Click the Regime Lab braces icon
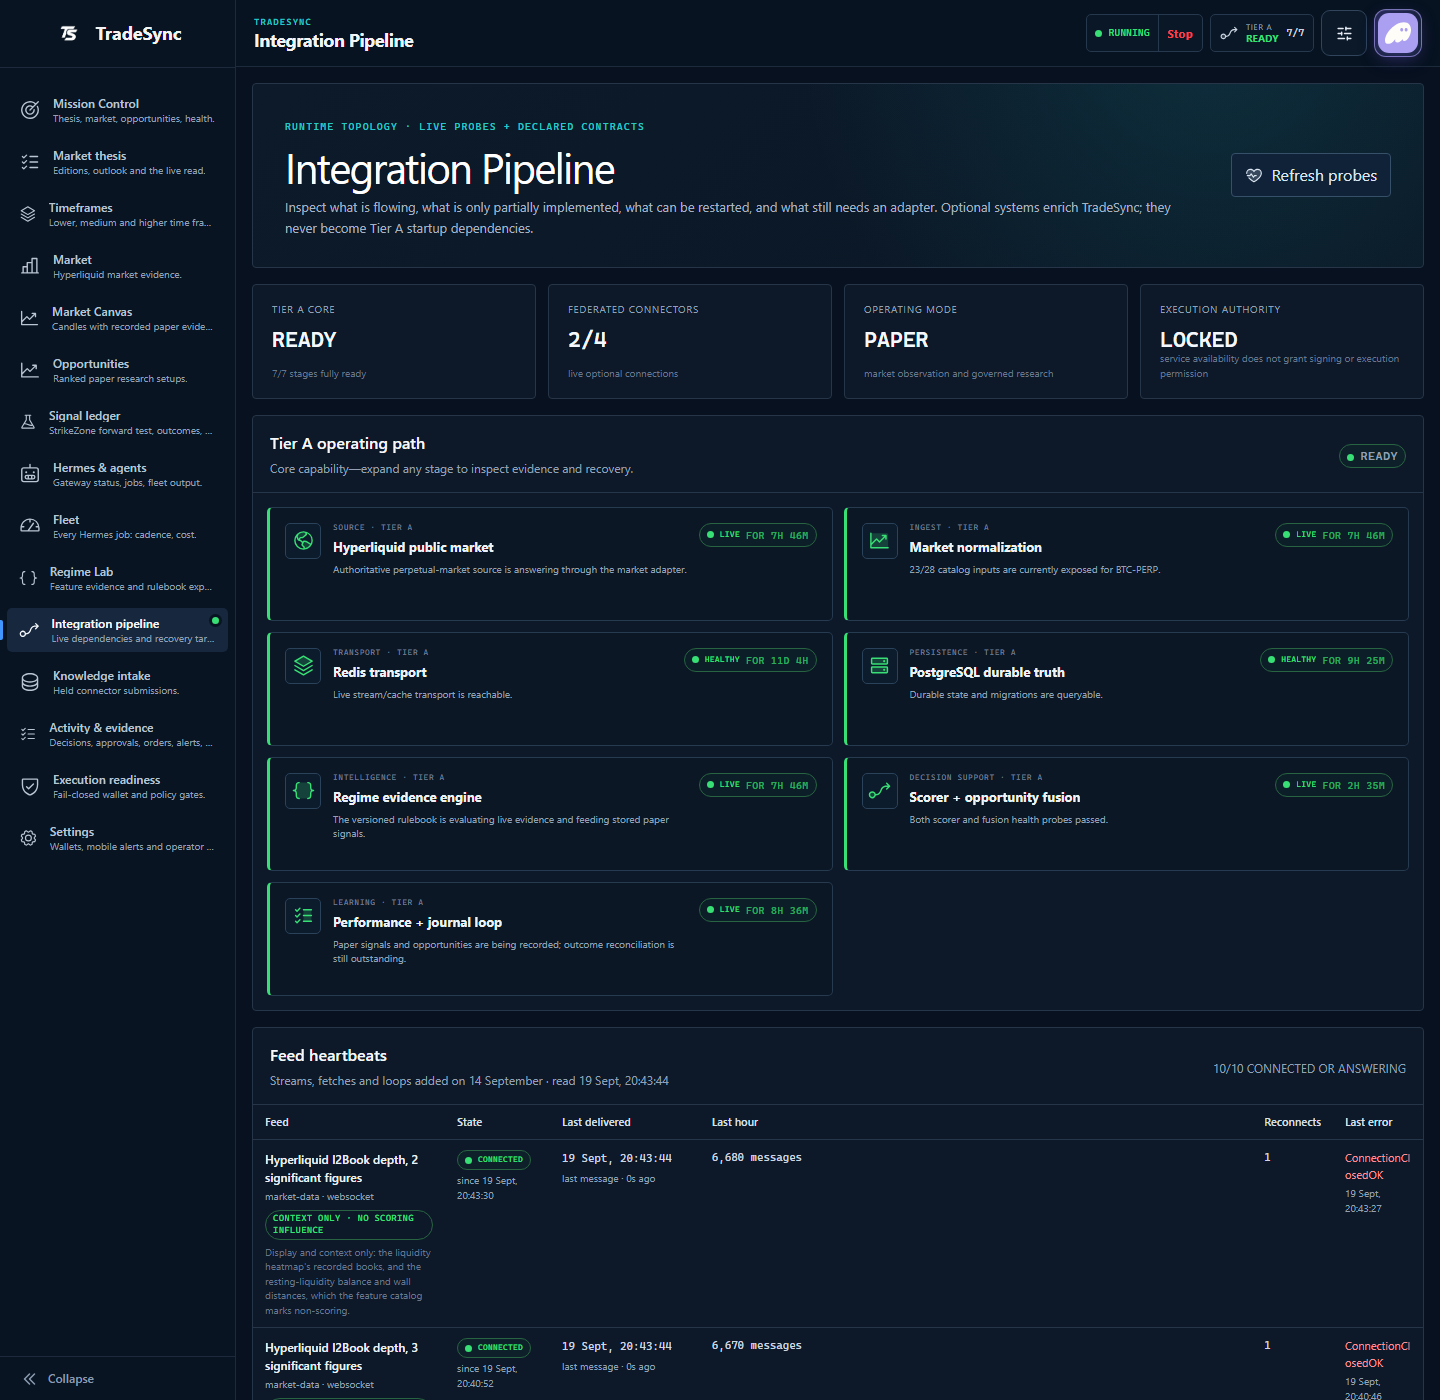1440x1400 pixels. click(x=28, y=578)
